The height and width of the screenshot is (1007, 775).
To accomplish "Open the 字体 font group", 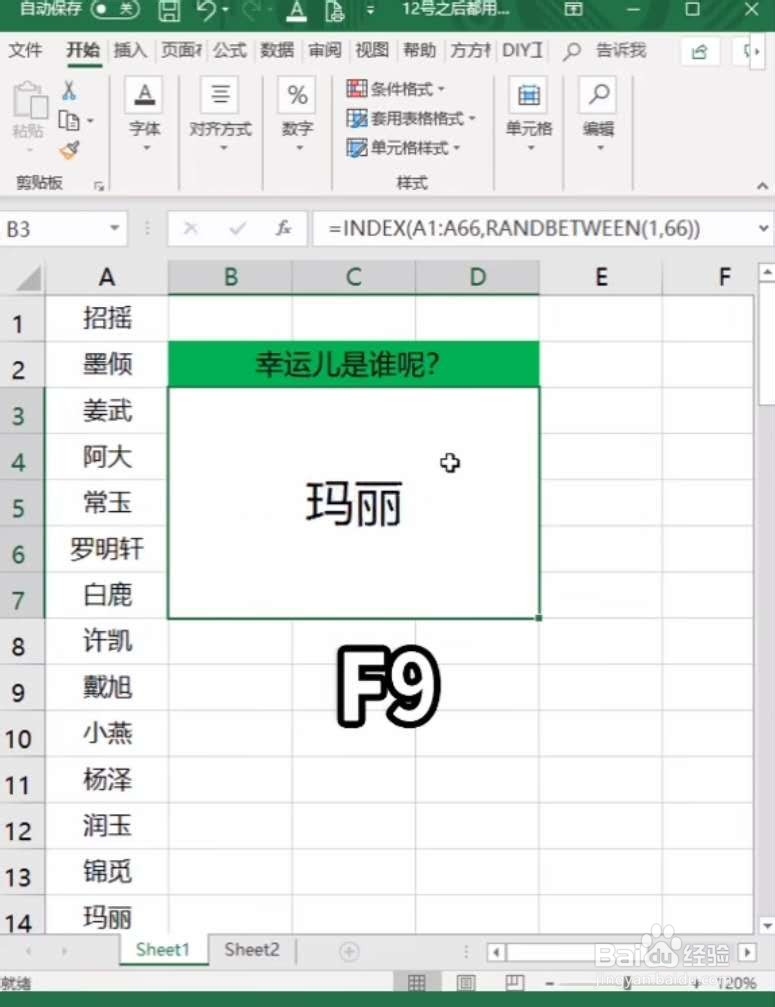I will pos(145,116).
